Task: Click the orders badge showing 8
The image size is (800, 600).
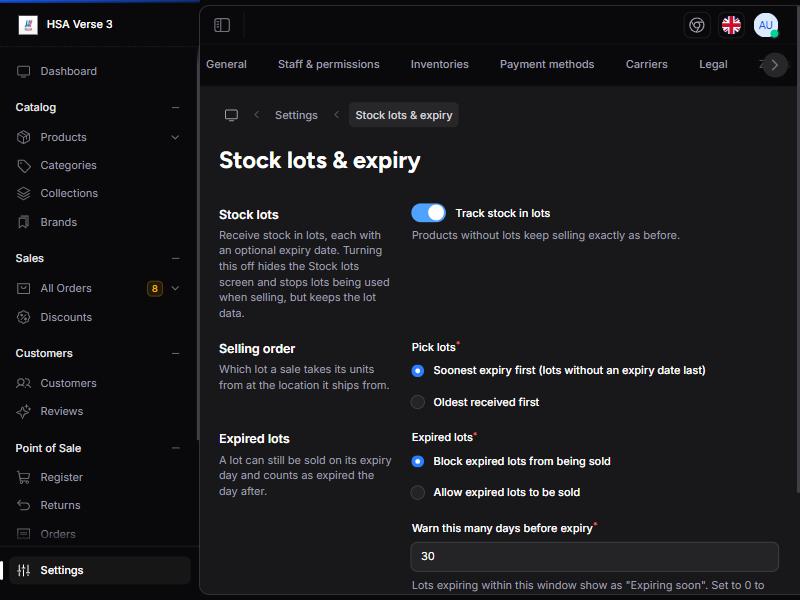Action: click(155, 288)
